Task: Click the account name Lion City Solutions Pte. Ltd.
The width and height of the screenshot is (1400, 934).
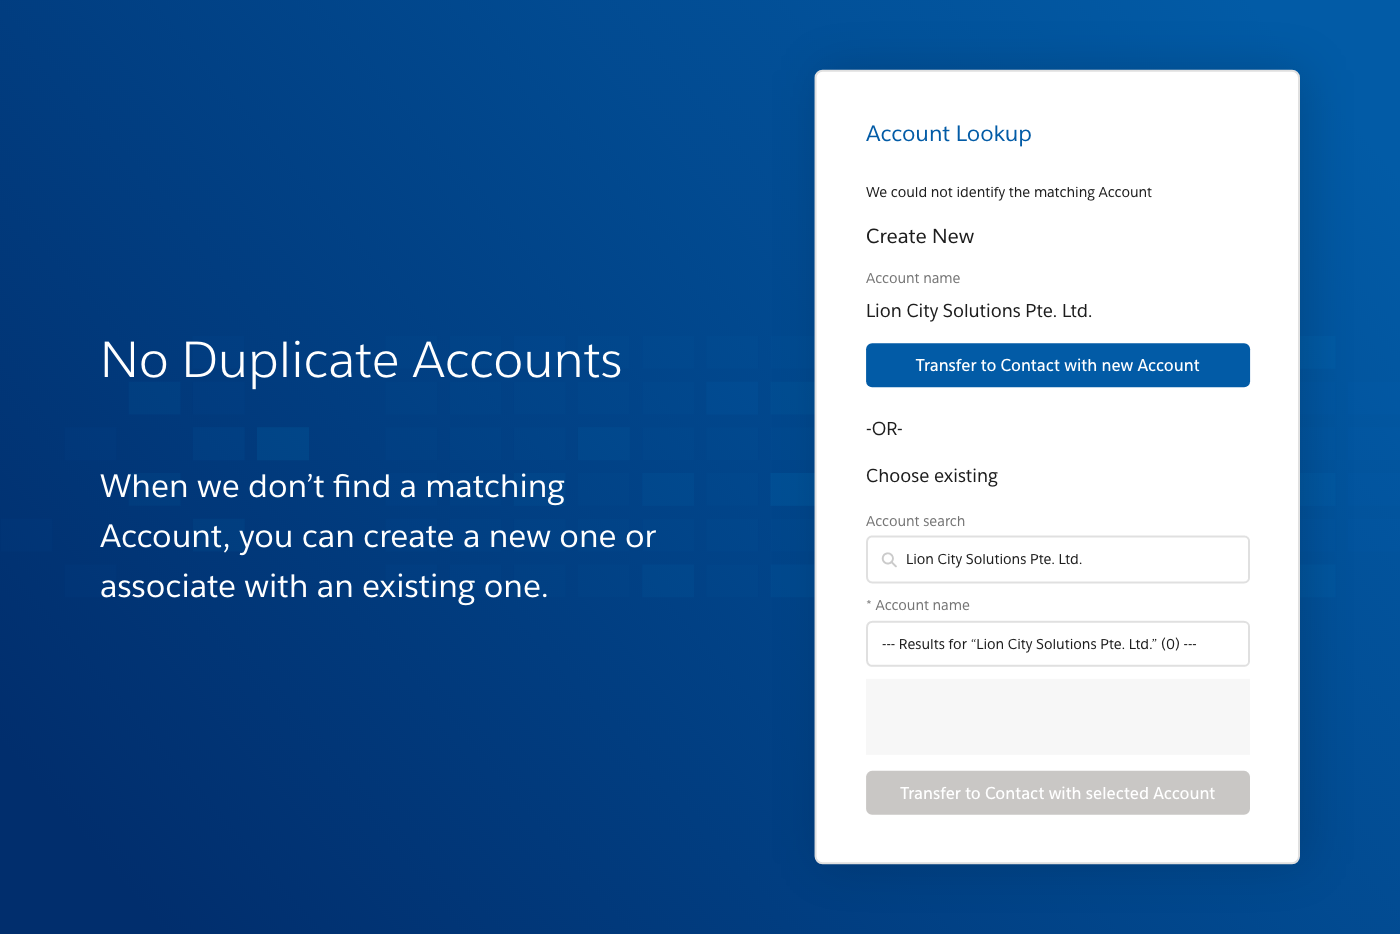Action: point(978,310)
